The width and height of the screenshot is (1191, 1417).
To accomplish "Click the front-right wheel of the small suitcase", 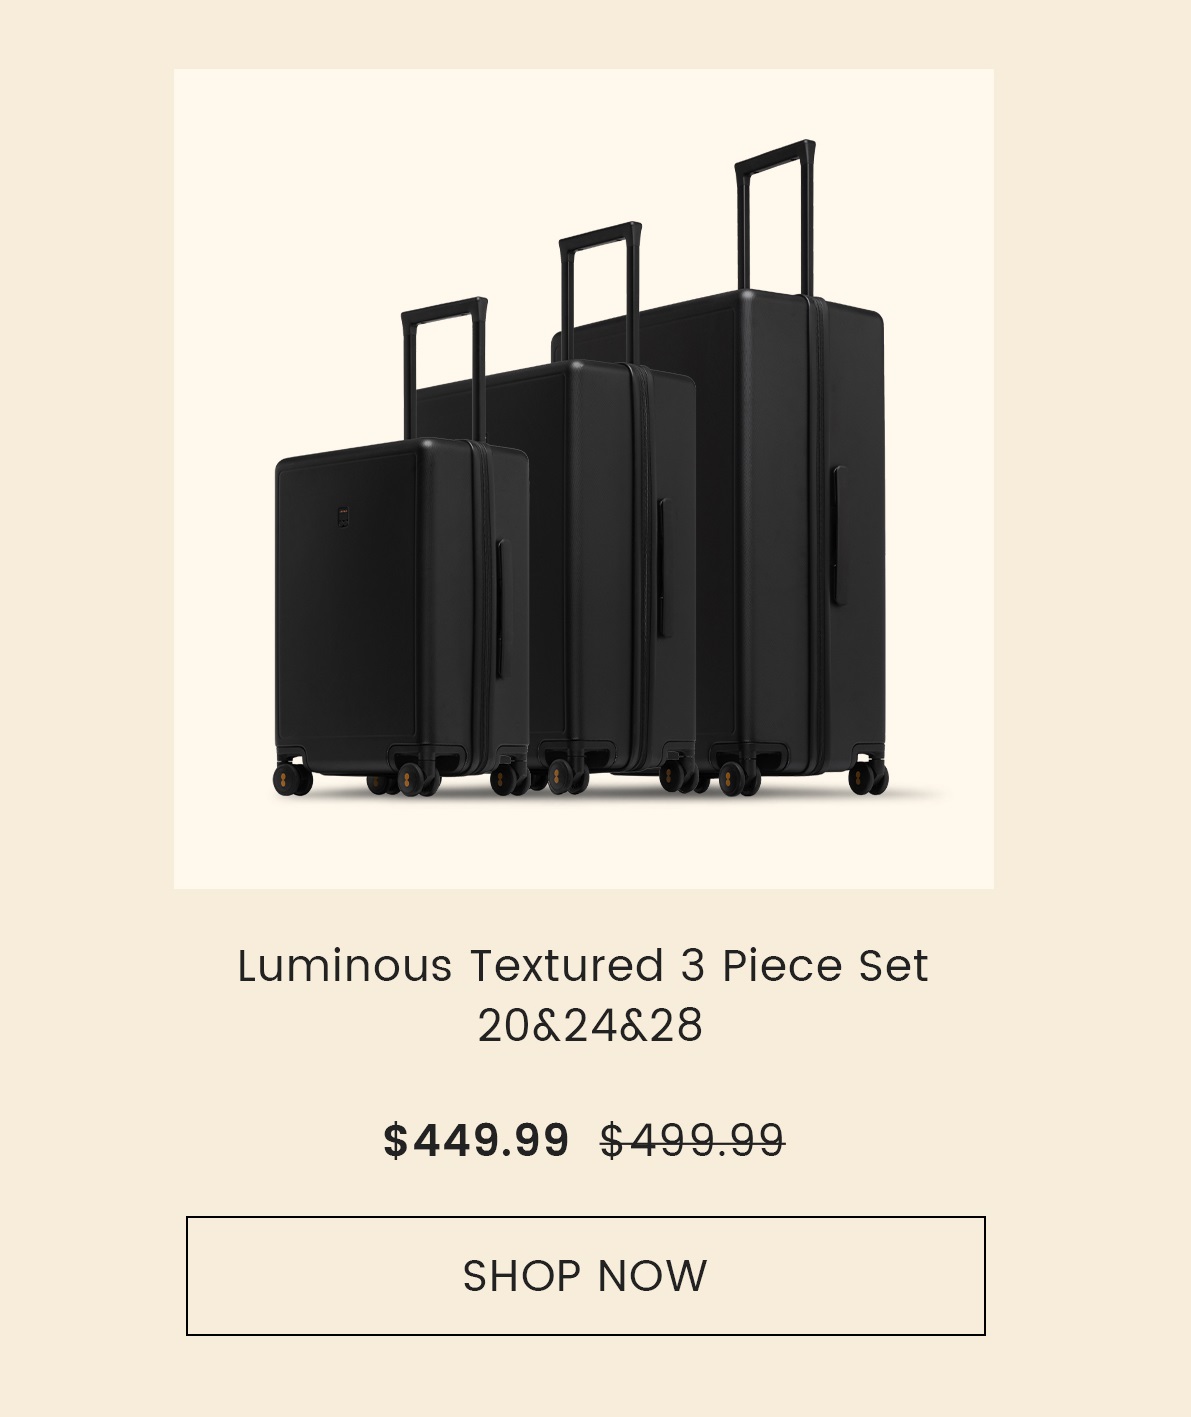I will click(x=508, y=779).
